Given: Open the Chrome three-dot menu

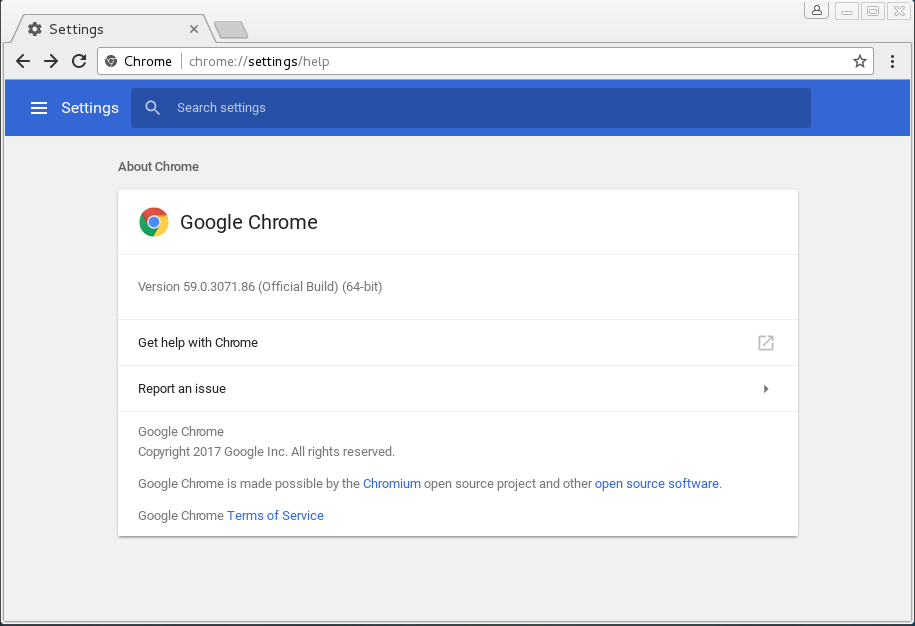Looking at the screenshot, I should click(893, 61).
